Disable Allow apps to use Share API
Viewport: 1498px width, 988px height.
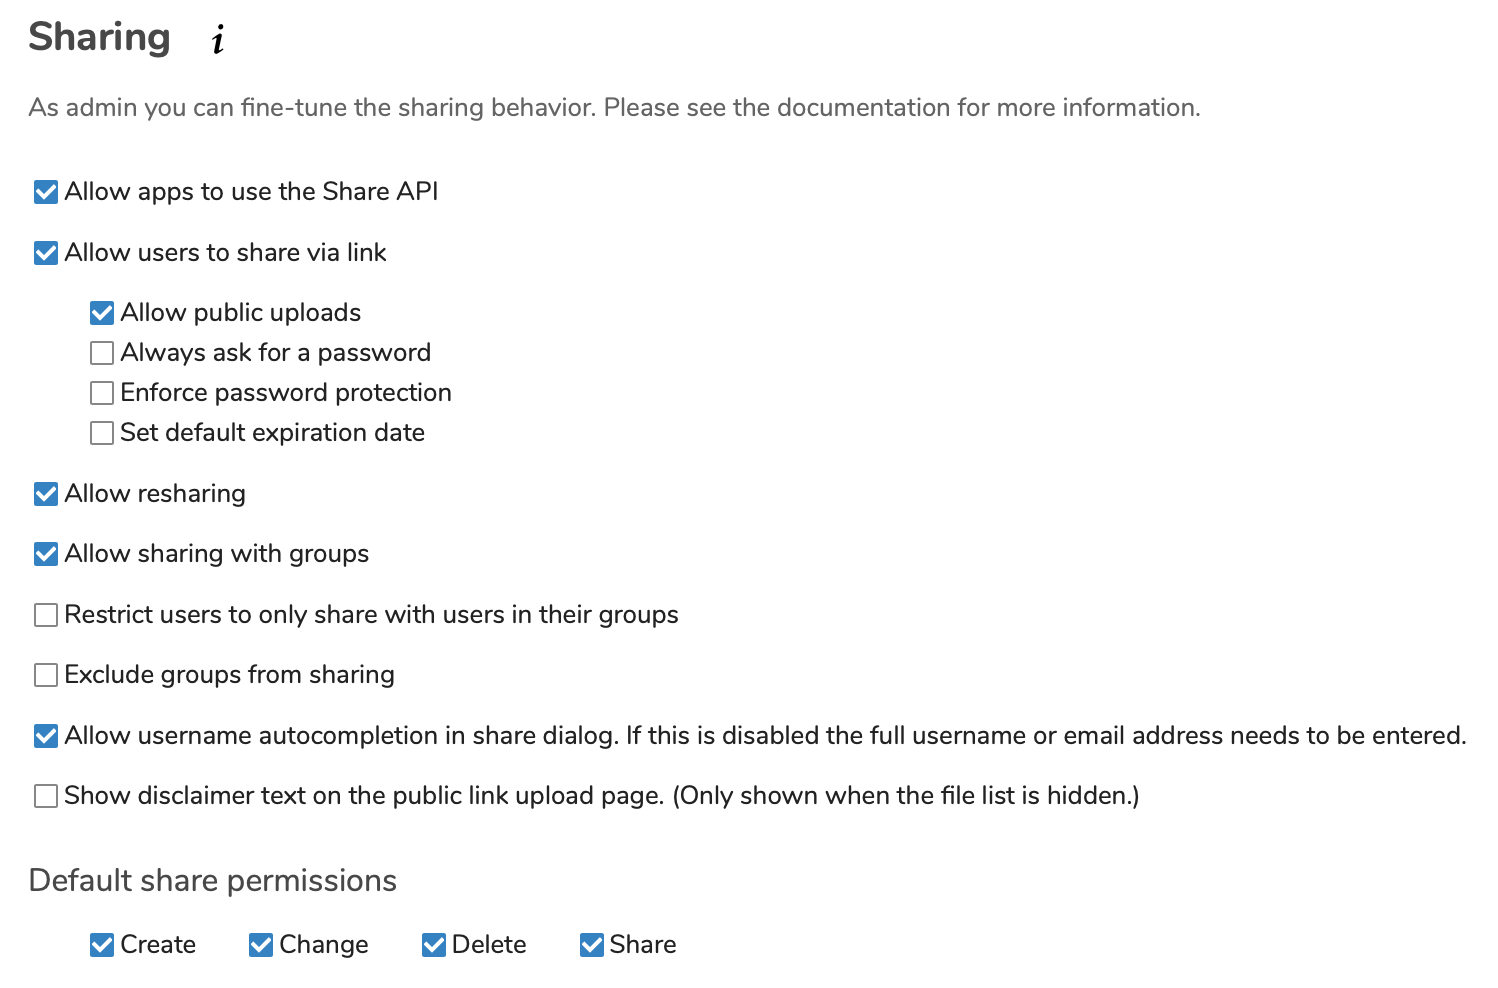46,192
